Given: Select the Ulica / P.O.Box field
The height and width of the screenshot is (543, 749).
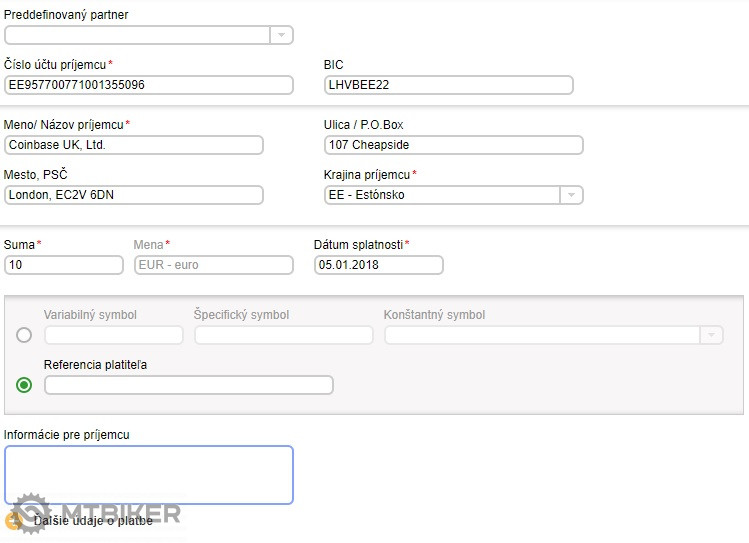Looking at the screenshot, I should tap(453, 145).
